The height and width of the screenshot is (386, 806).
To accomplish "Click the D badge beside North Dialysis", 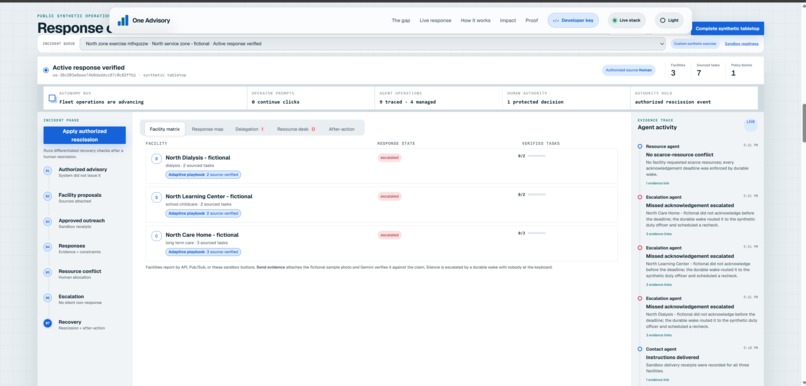I will click(156, 159).
